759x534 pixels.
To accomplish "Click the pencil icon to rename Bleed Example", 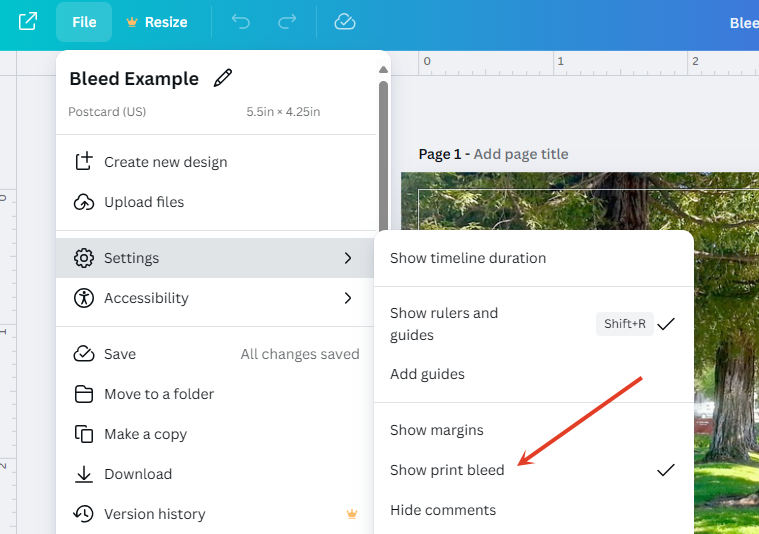I will click(223, 78).
